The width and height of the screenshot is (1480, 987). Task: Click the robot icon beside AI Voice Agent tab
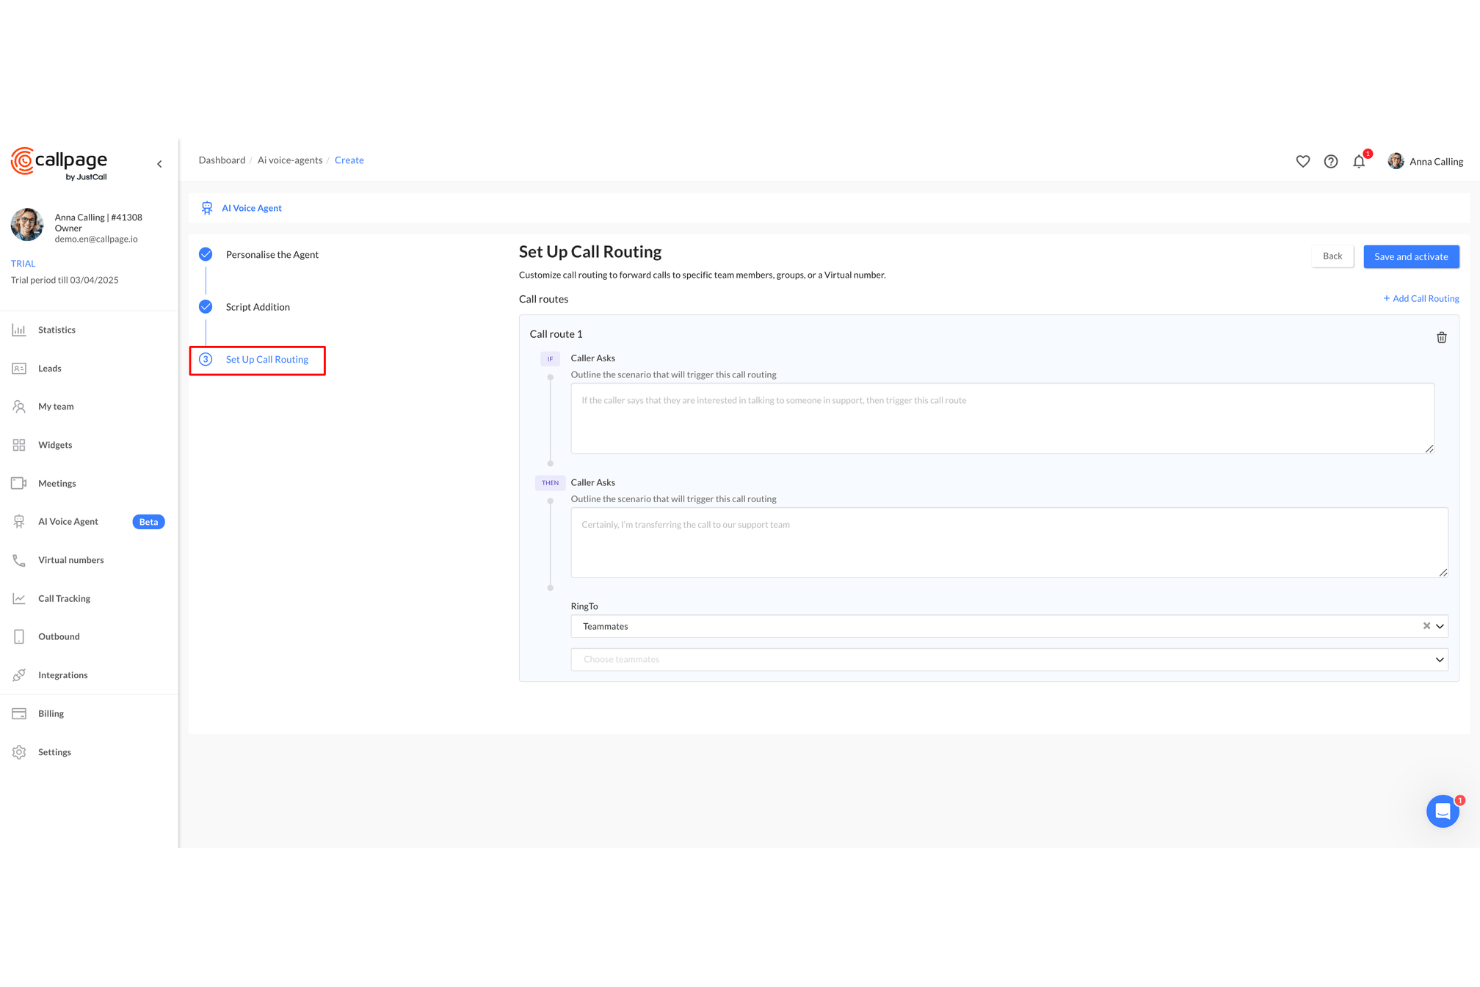click(x=207, y=208)
